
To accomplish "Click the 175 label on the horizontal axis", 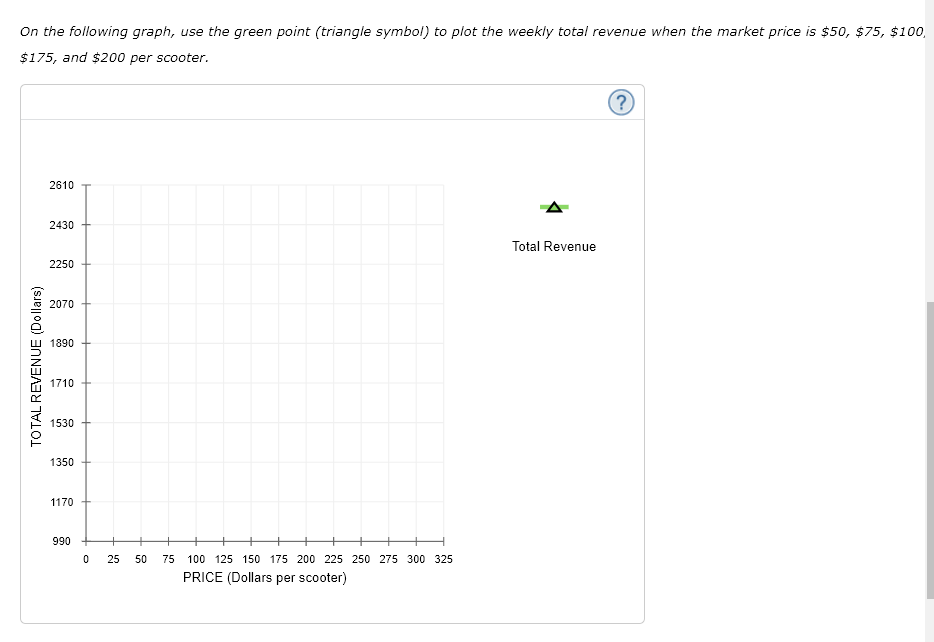I will coord(279,559).
